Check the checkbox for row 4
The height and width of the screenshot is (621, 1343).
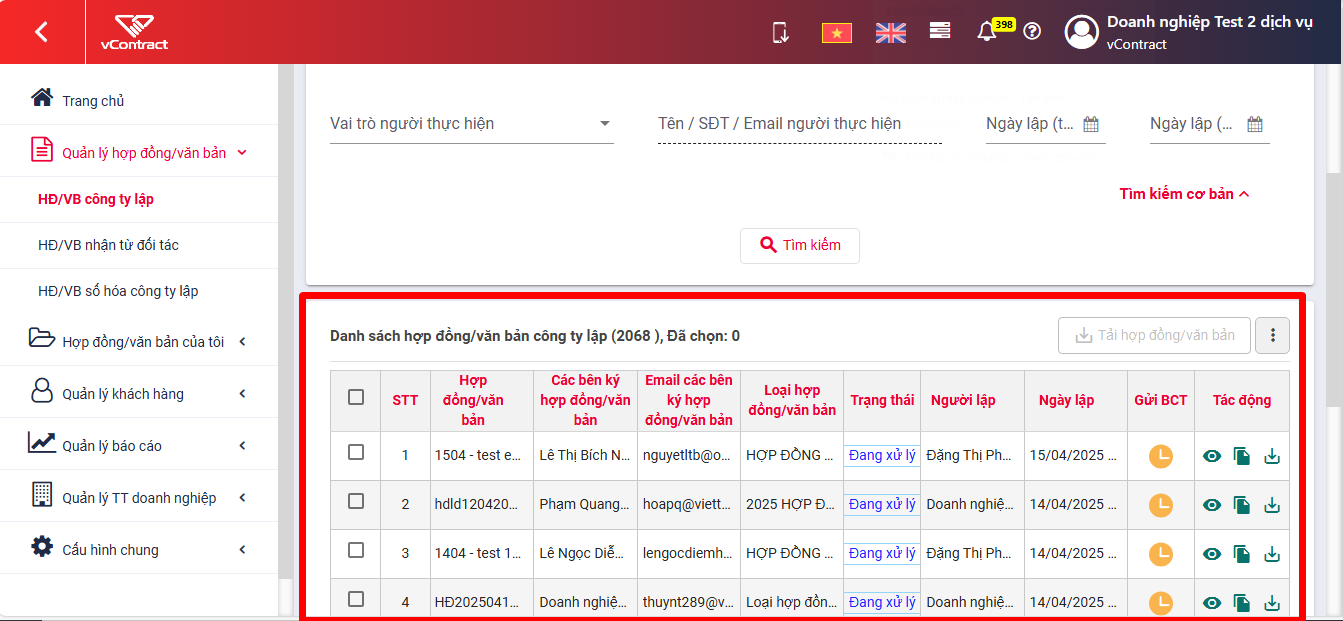(x=356, y=599)
